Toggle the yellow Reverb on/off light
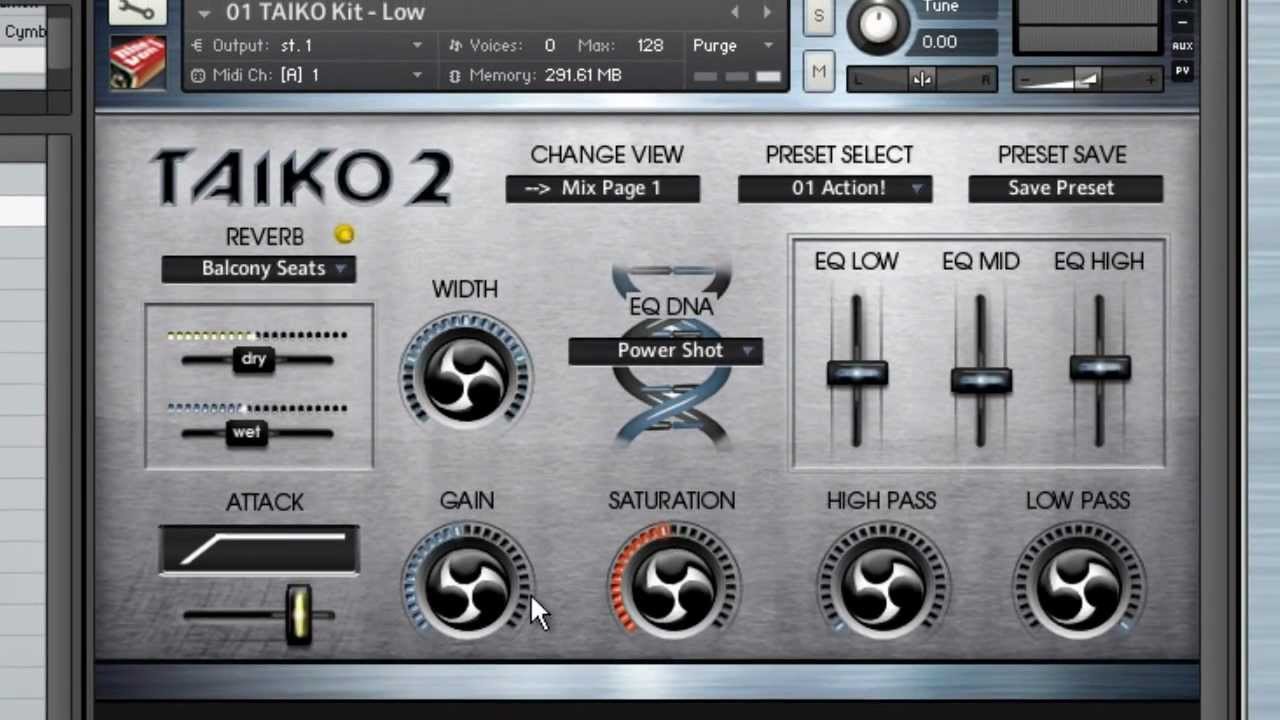Image resolution: width=1280 pixels, height=720 pixels. pyautogui.click(x=344, y=235)
